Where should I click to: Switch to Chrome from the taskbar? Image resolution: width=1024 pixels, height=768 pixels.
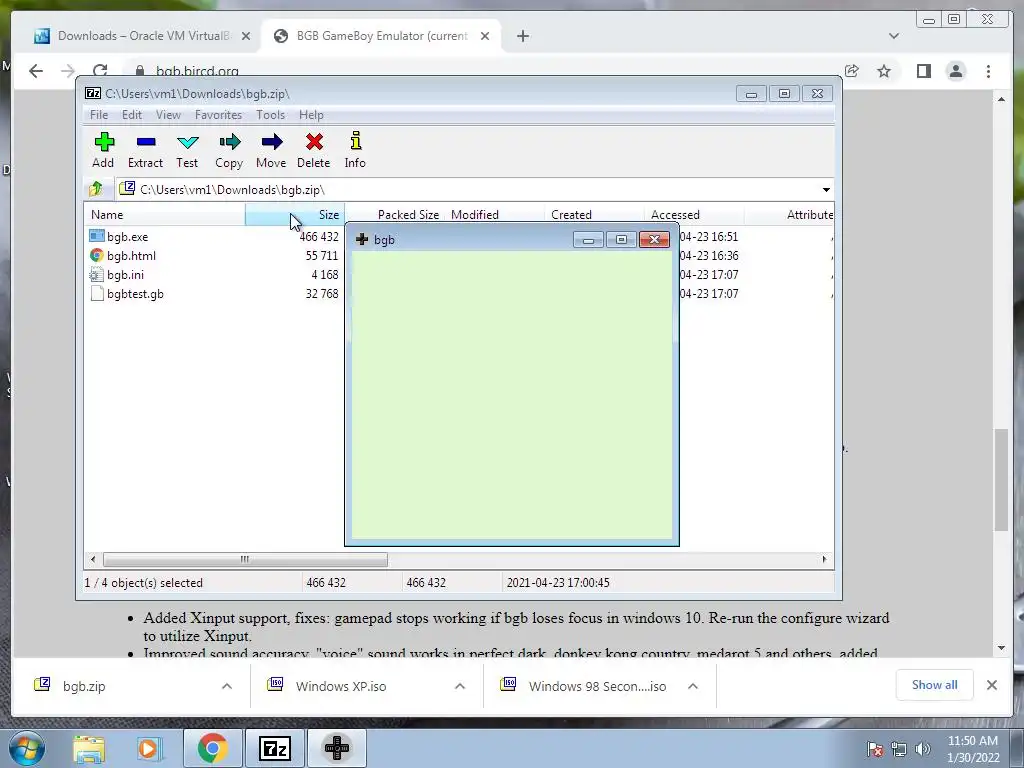pos(212,748)
